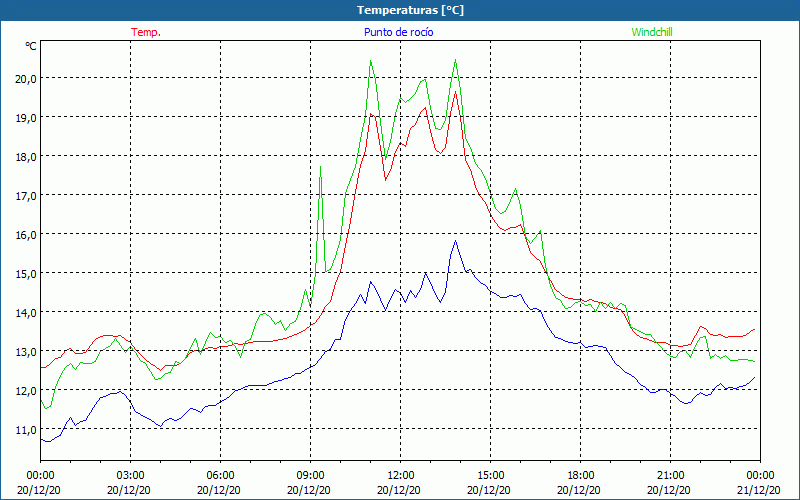Click the 13,0 y-axis value
This screenshot has width=800, height=500.
click(x=25, y=351)
